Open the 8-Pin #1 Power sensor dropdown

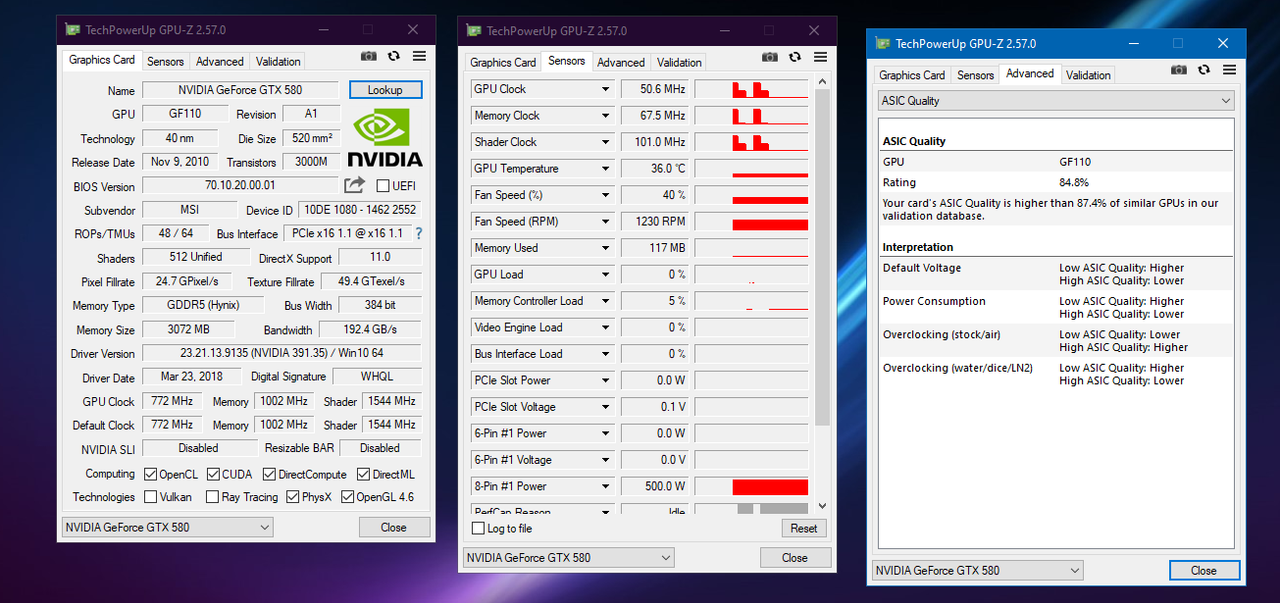click(x=605, y=486)
